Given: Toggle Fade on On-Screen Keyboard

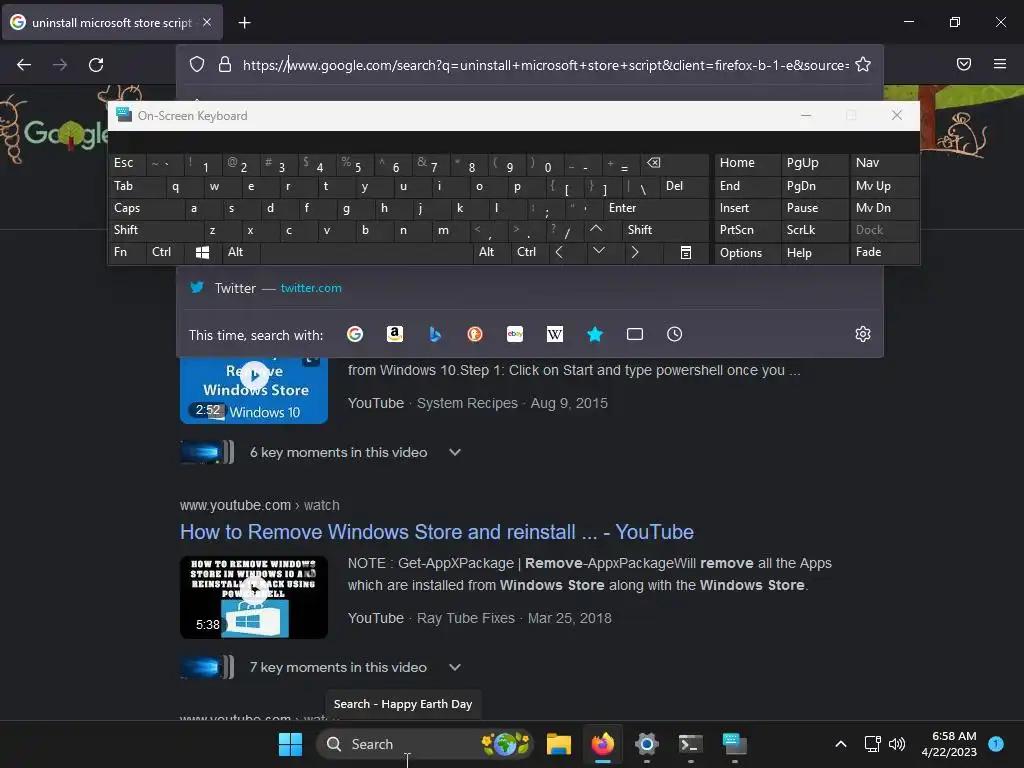Looking at the screenshot, I should [884, 252].
